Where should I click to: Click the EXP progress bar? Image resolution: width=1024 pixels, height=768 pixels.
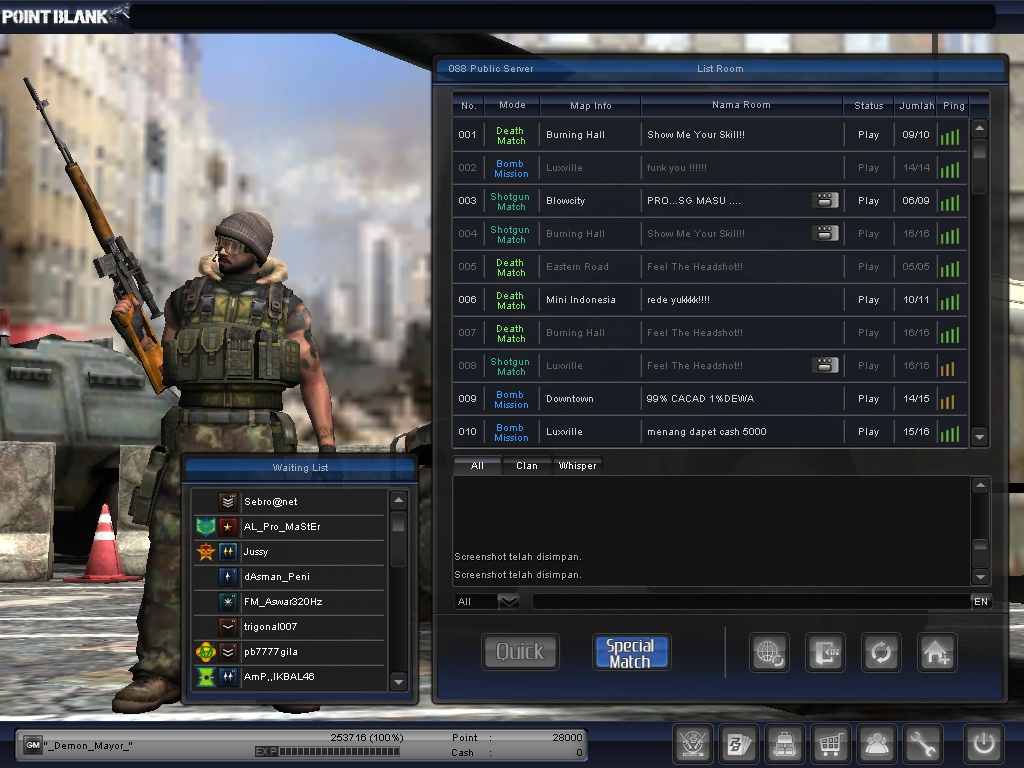click(x=339, y=752)
